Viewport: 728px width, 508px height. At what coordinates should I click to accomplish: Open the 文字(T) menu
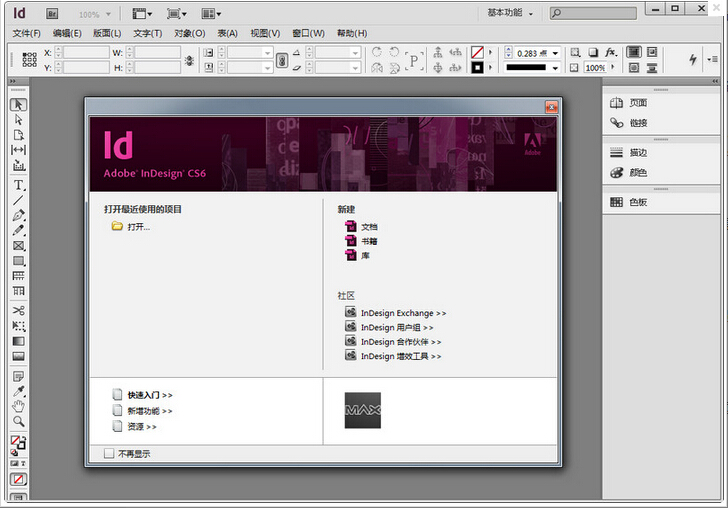click(148, 33)
